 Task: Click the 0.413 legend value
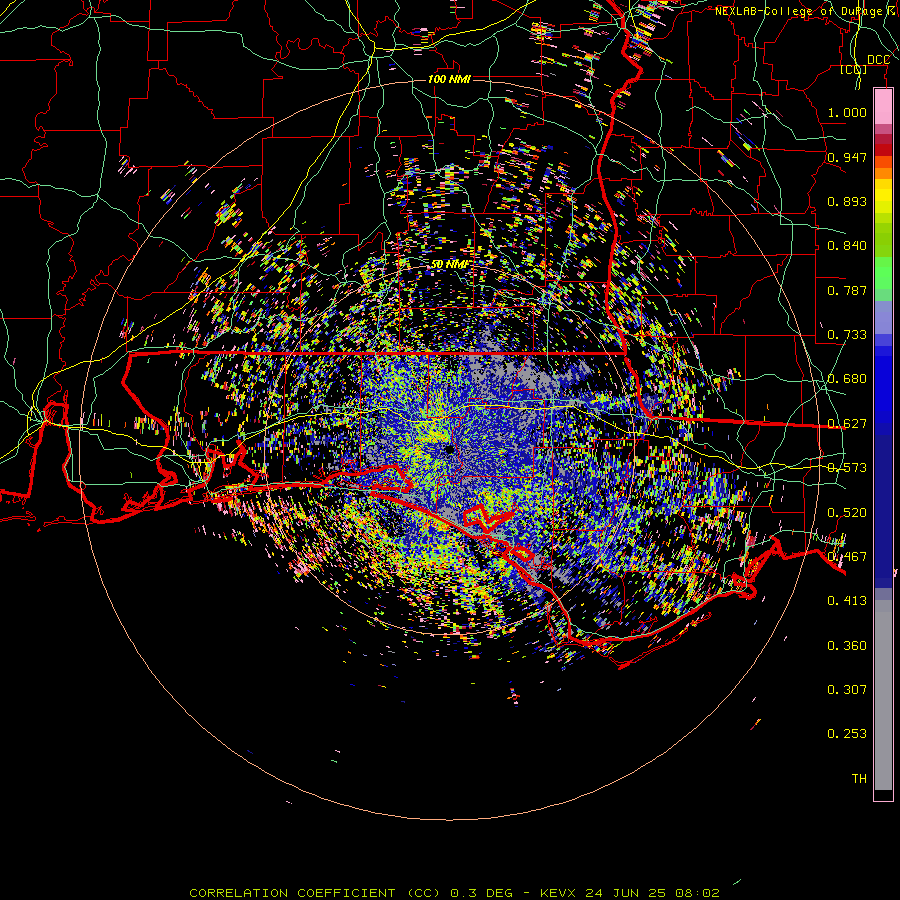[847, 601]
